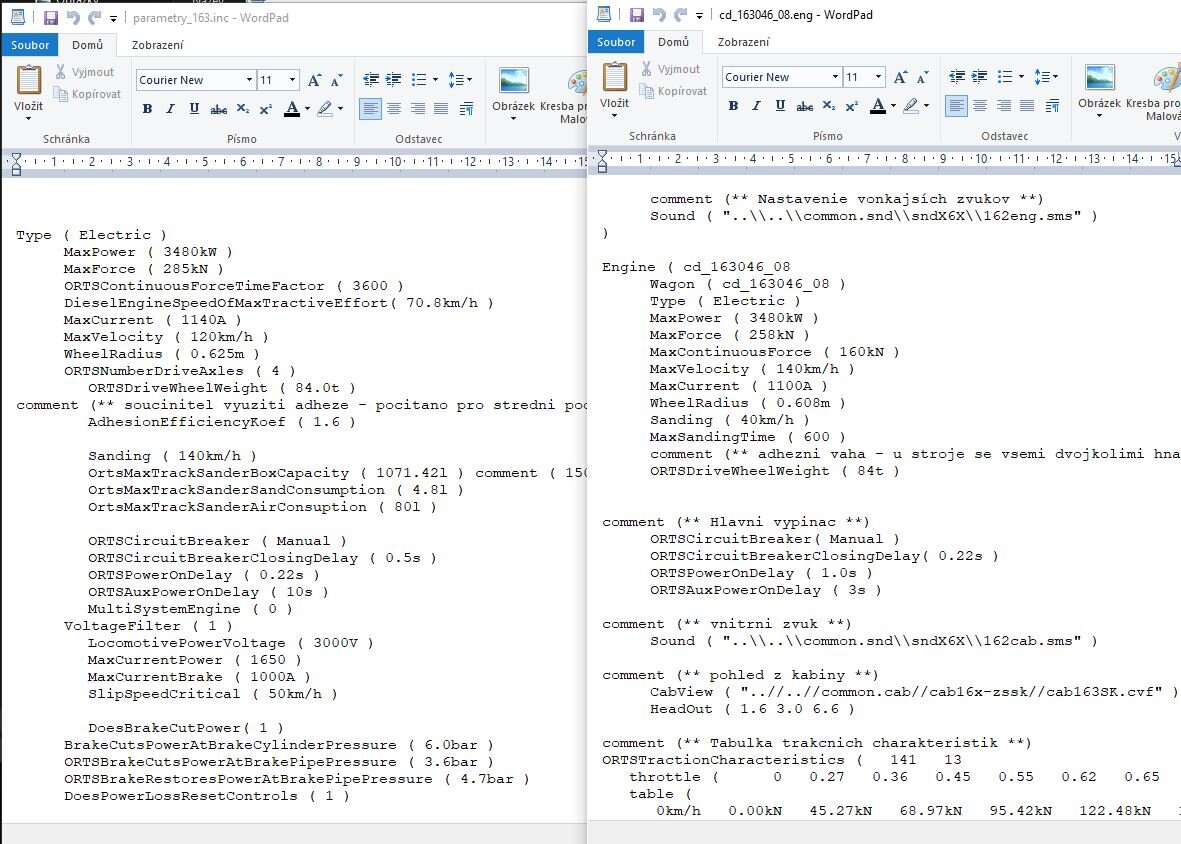Click Undo arrow in cd_163046_08.eng title bar
The width and height of the screenshot is (1181, 844).
(659, 14)
